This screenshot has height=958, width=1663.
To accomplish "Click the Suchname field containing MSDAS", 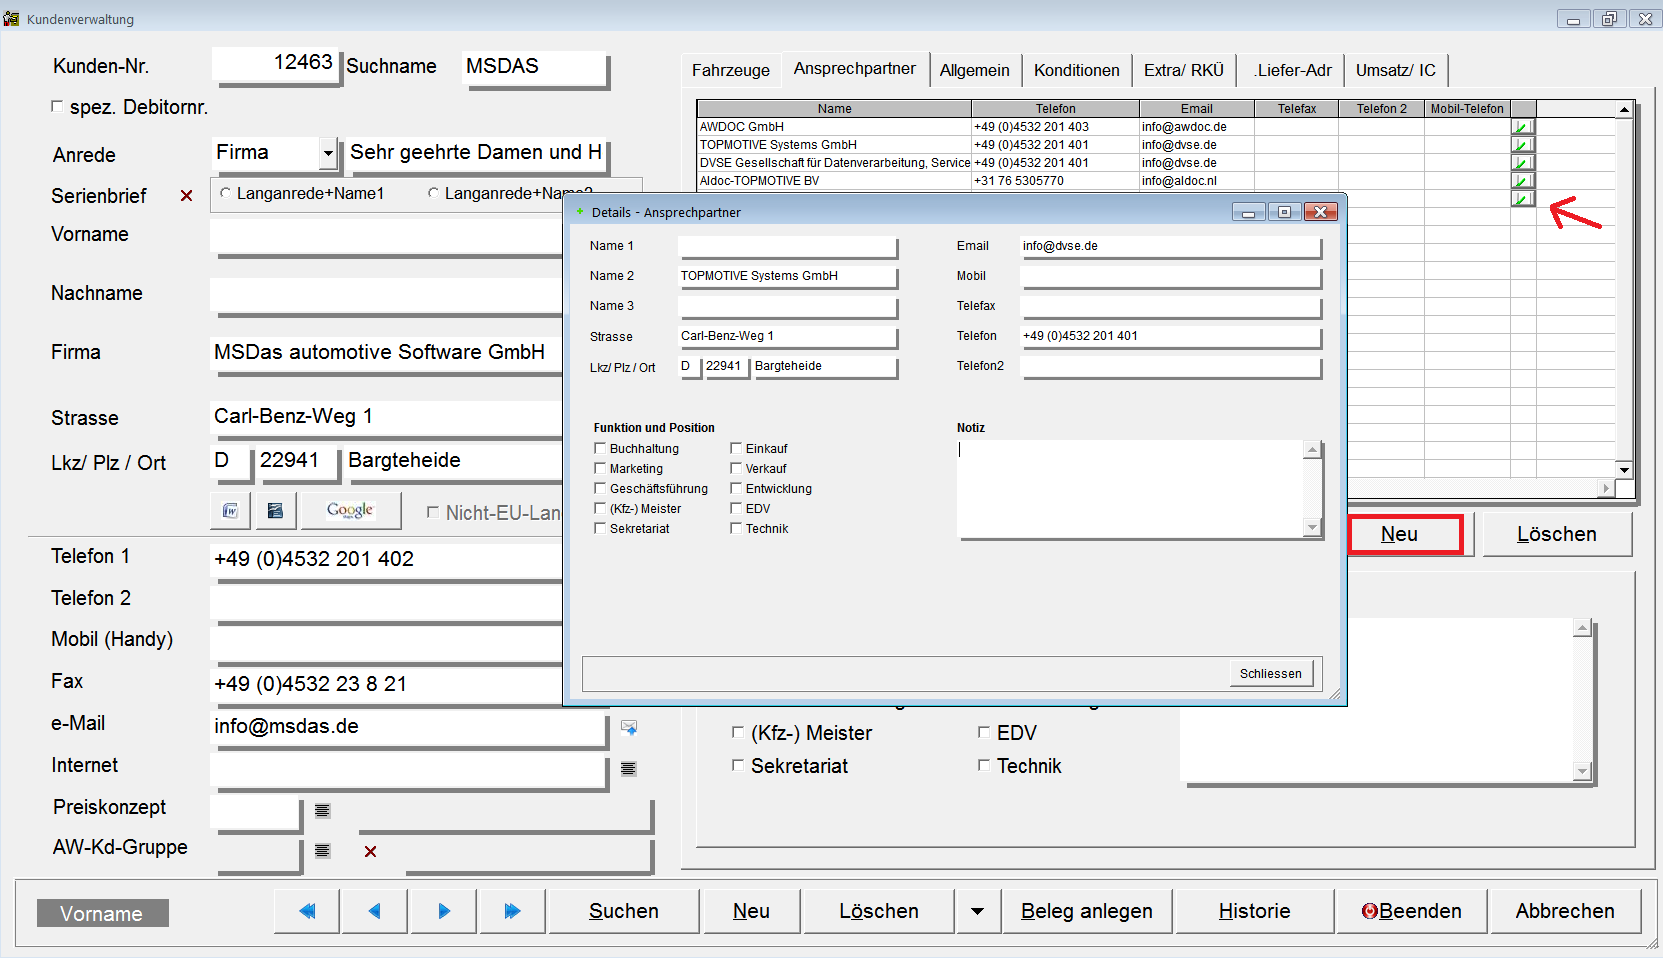I will [535, 67].
